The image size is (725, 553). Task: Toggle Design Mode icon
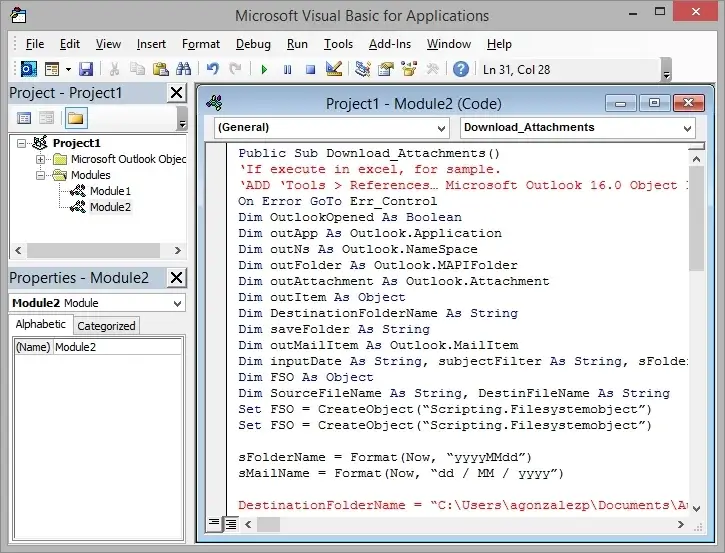click(x=334, y=69)
